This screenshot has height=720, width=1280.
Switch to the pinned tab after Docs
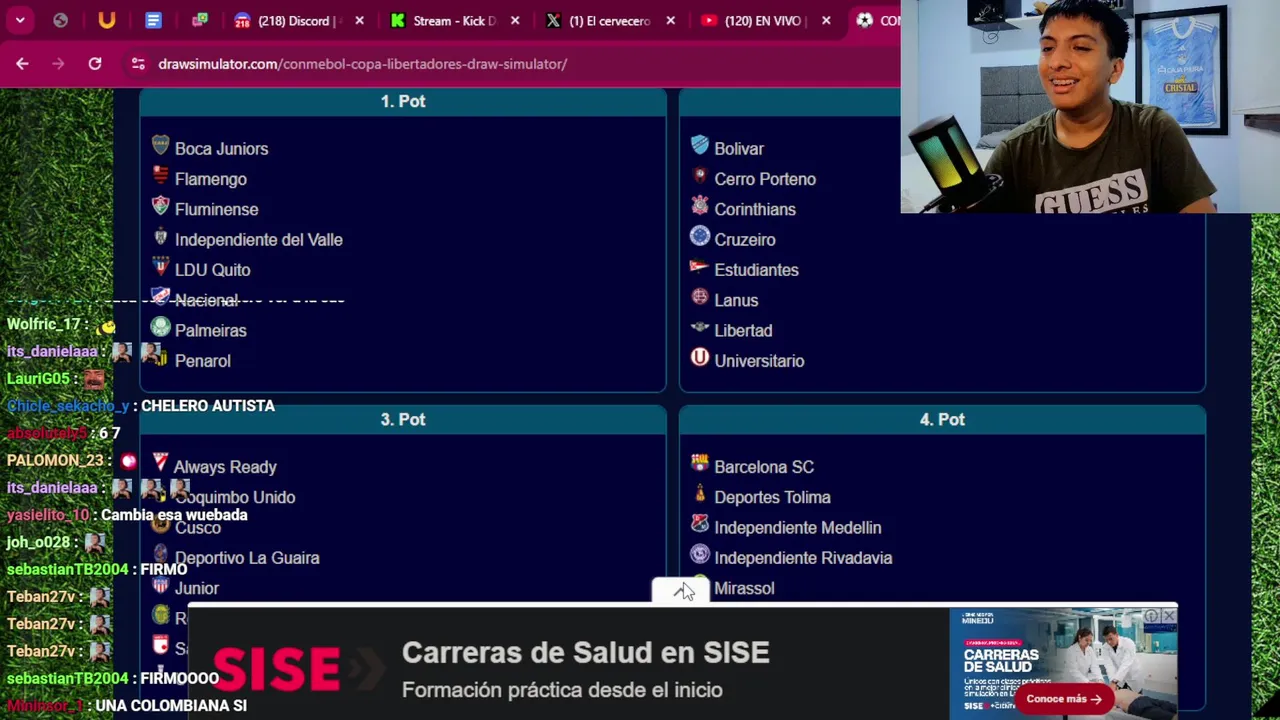pyautogui.click(x=200, y=20)
